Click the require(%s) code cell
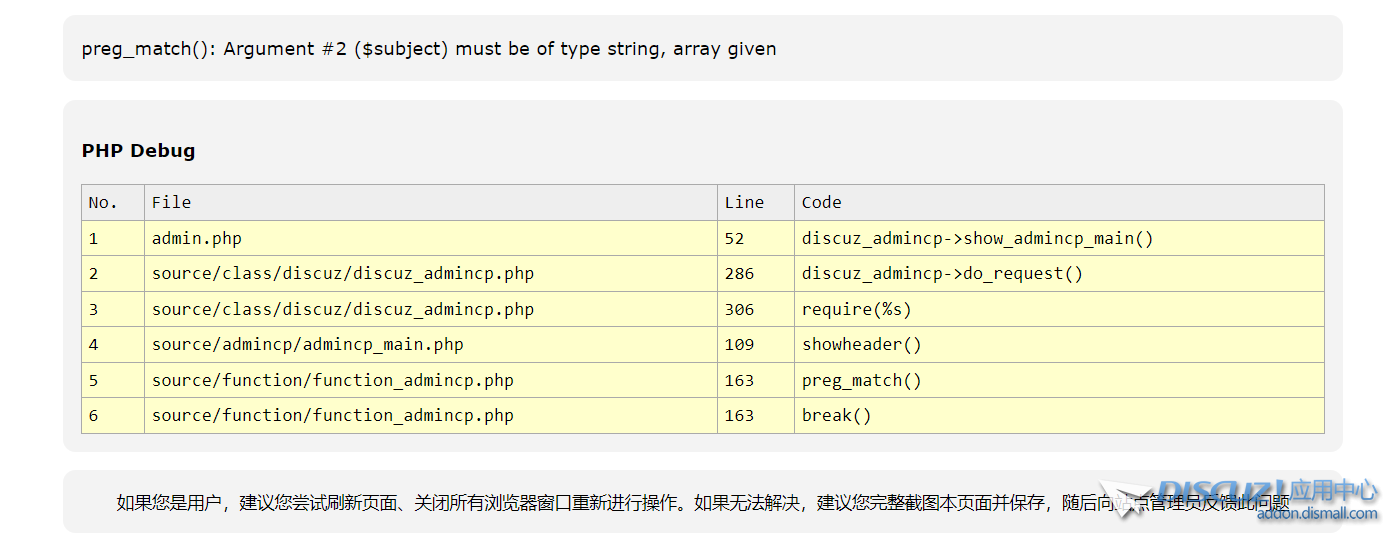Viewport: 1396px width, 539px height. (x=856, y=309)
